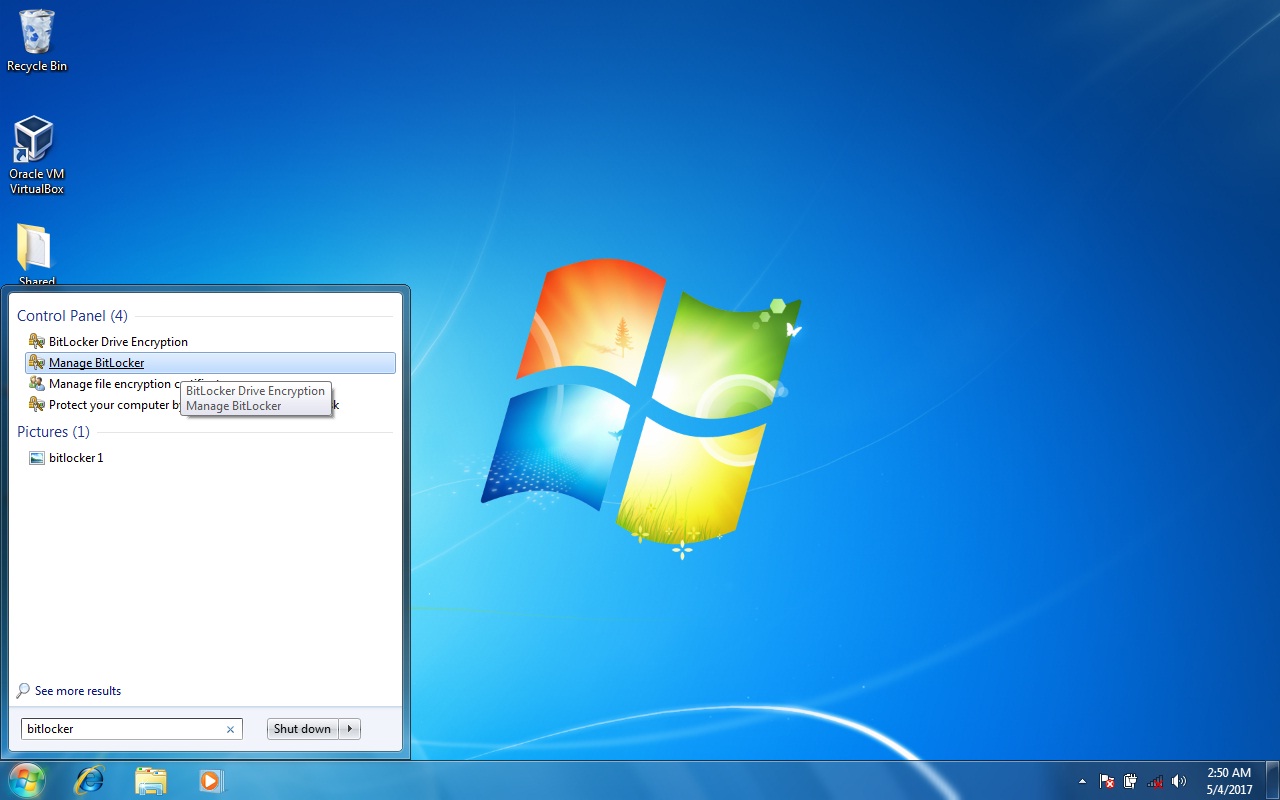Open Manage file encryption certificates result
The height and width of the screenshot is (800, 1280).
coord(210,384)
